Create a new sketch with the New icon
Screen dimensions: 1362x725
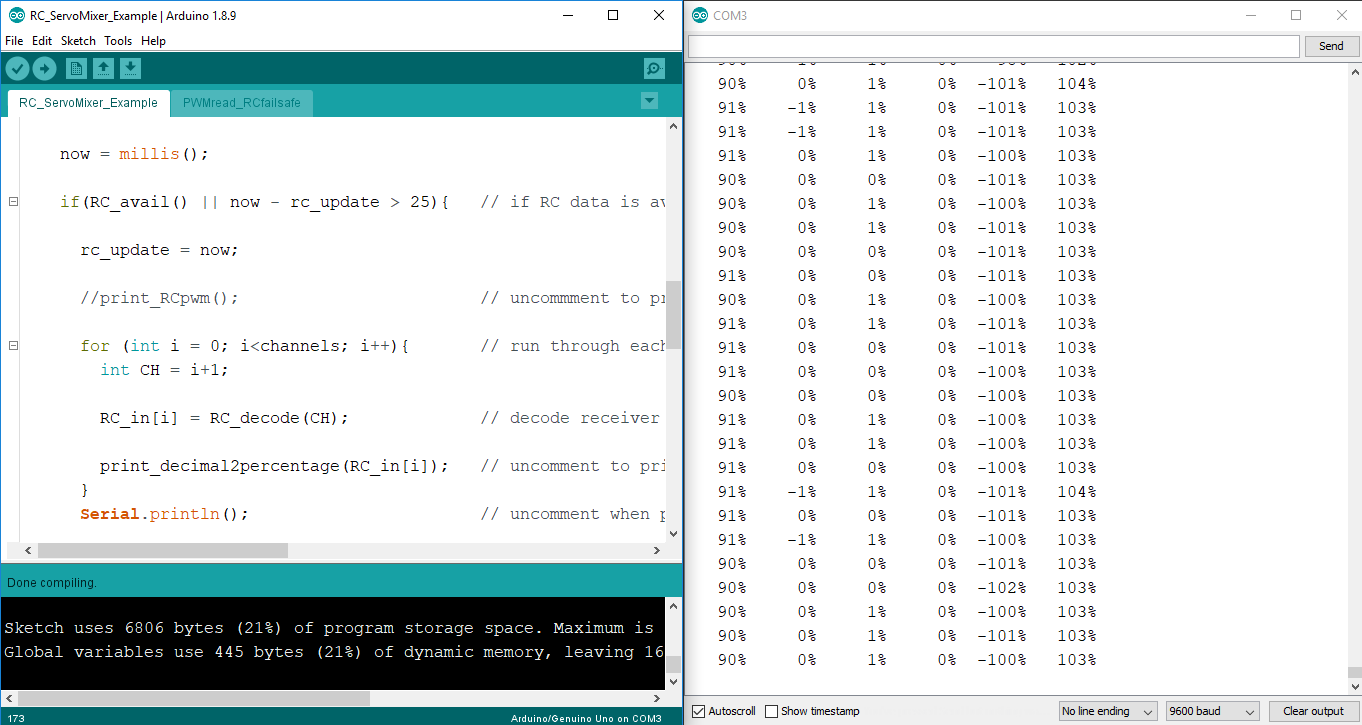[76, 68]
